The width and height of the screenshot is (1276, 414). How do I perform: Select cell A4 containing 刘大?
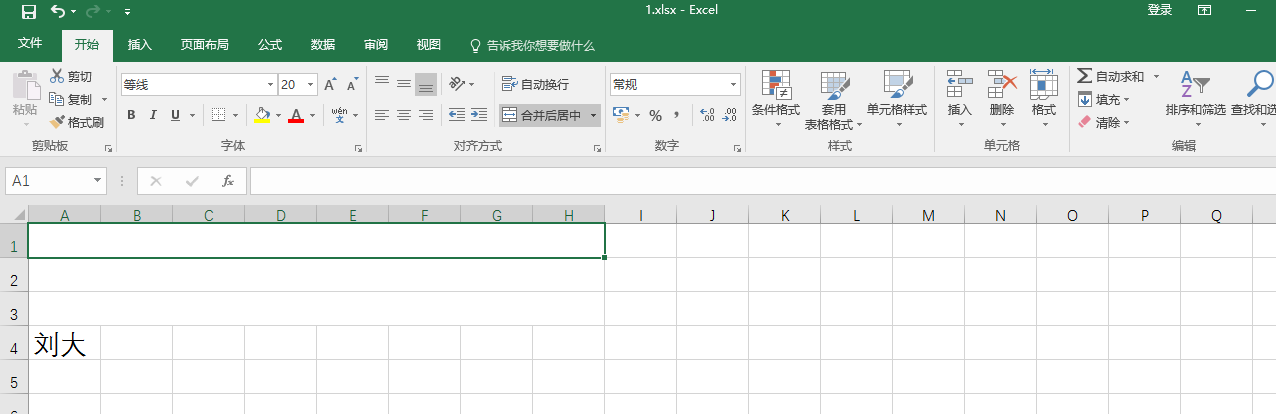tap(64, 344)
